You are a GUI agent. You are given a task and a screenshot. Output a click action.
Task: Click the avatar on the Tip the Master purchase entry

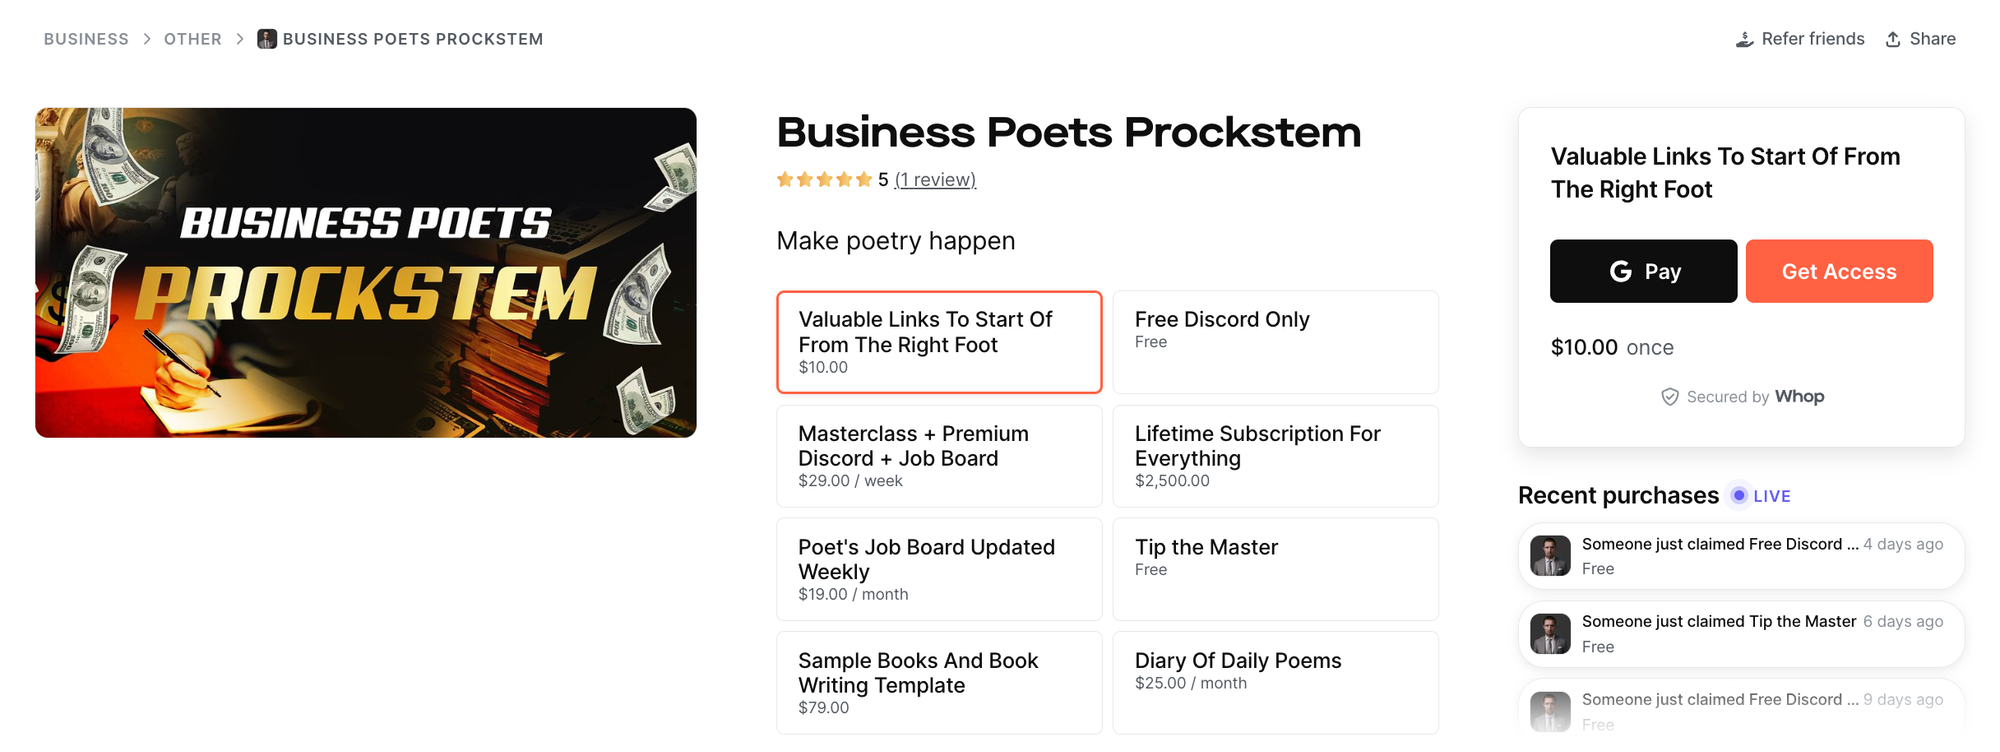click(1550, 633)
